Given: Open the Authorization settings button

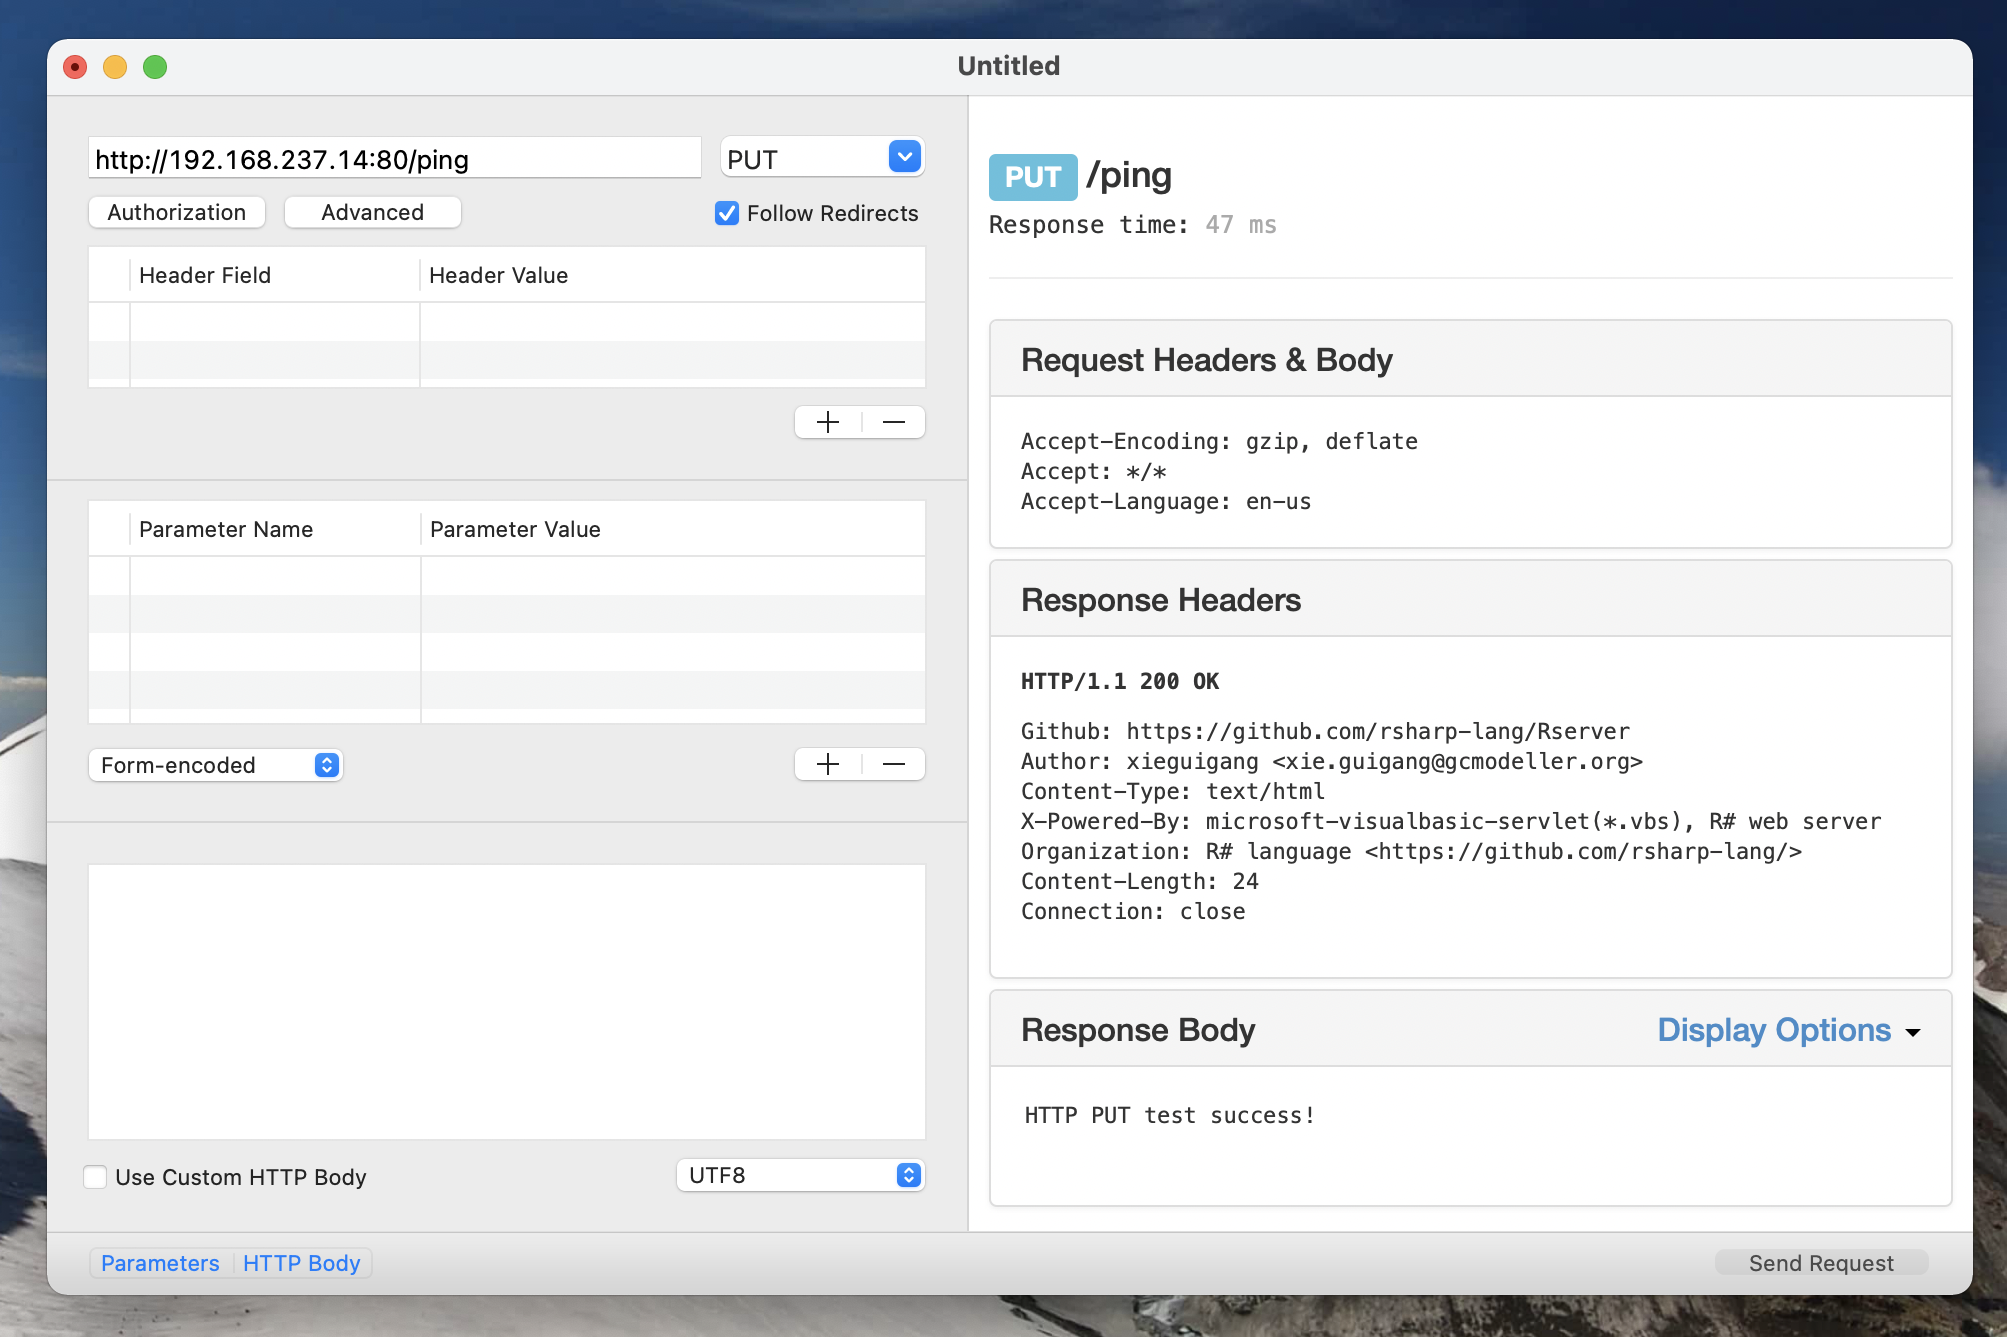Looking at the screenshot, I should tap(177, 212).
